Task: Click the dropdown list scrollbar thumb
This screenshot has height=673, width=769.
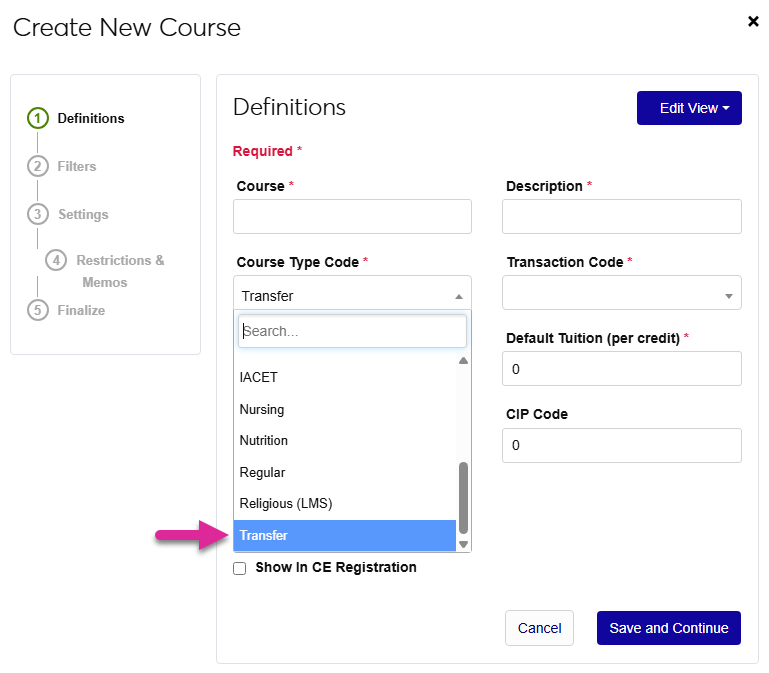Action: pos(463,497)
